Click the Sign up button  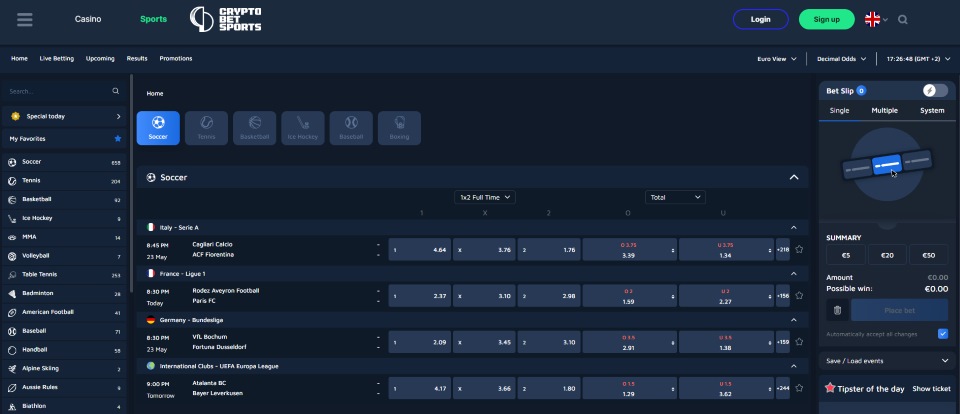click(827, 20)
